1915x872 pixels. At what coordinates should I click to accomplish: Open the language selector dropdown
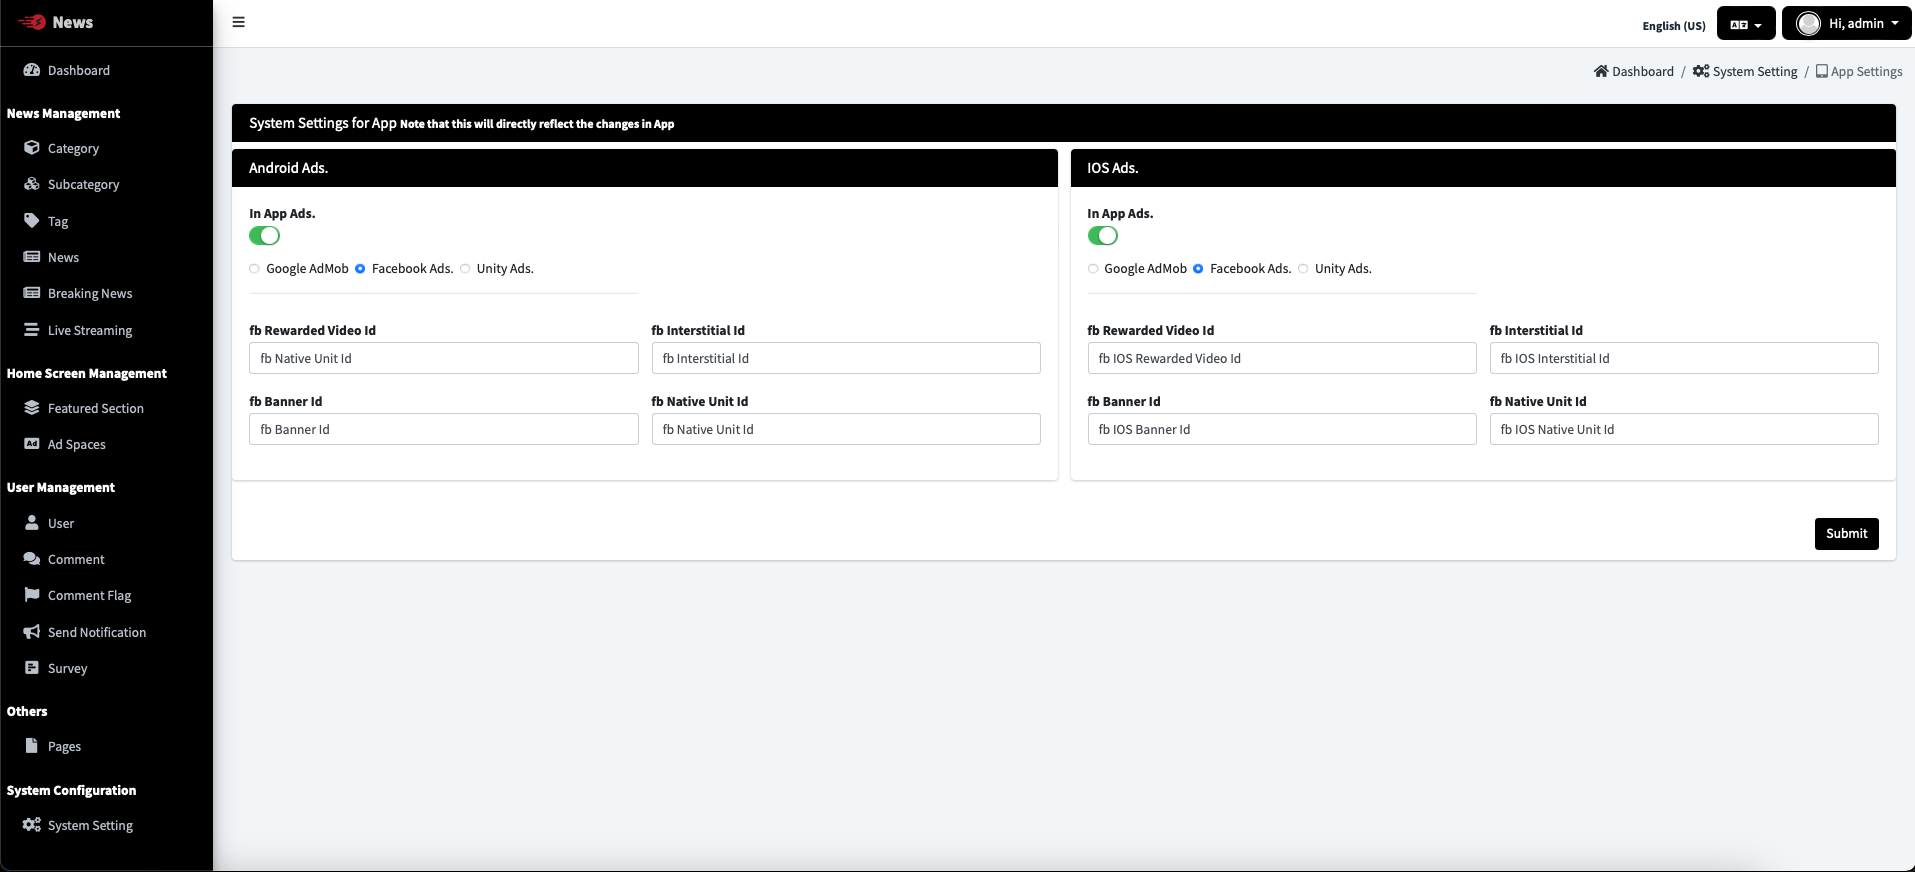[x=1745, y=24]
